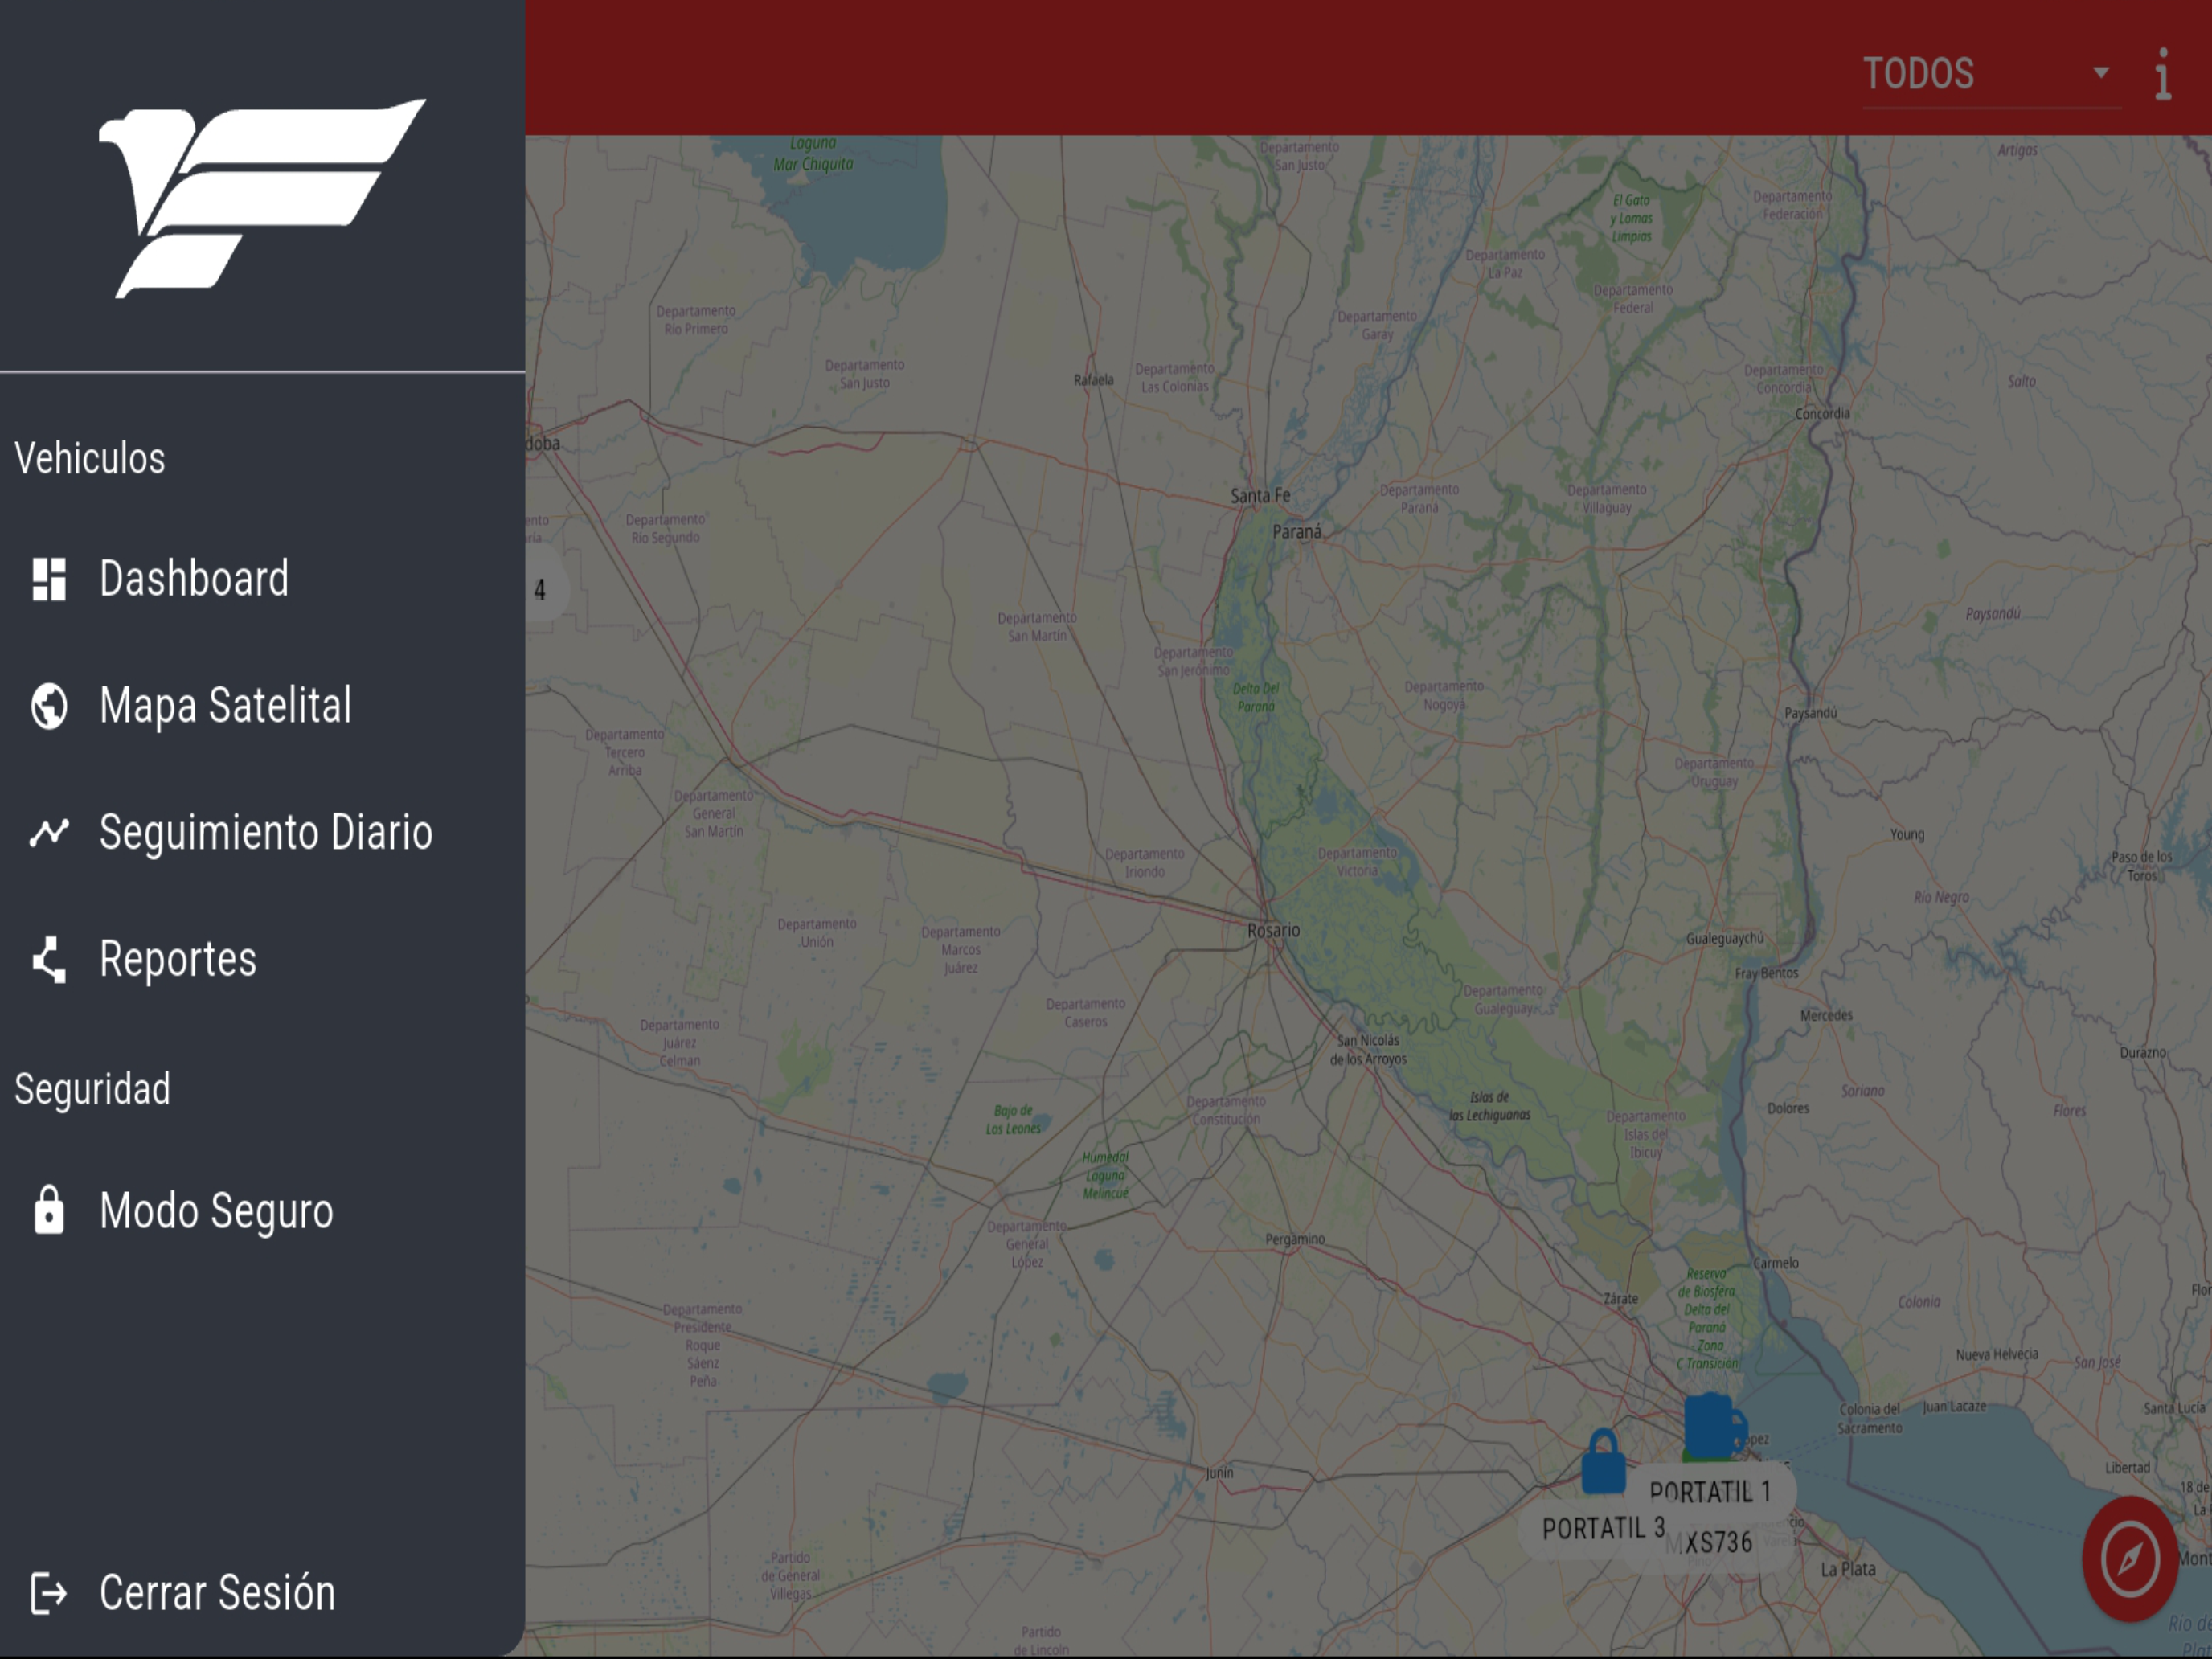Click the Fray Bentos label on map
The image size is (2212, 1659).
point(1766,972)
